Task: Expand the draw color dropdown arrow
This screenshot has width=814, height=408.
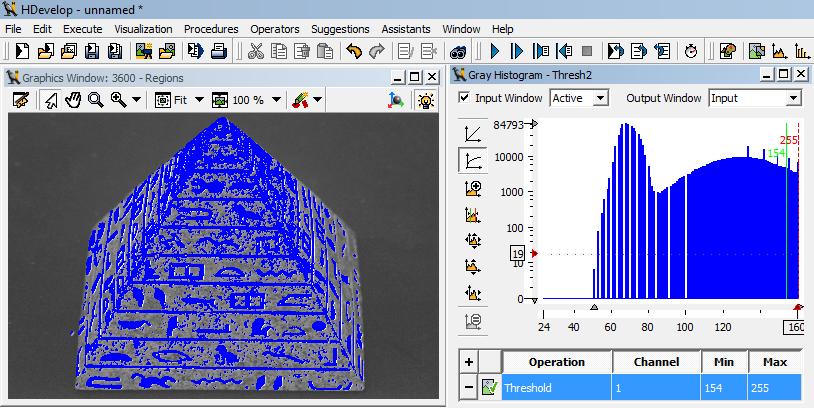Action: [x=317, y=100]
